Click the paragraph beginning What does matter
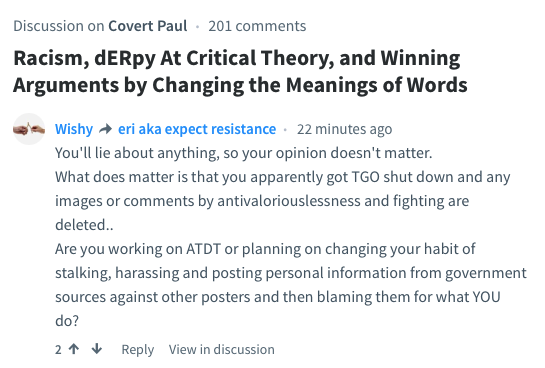The image size is (545, 368). pyautogui.click(x=283, y=201)
